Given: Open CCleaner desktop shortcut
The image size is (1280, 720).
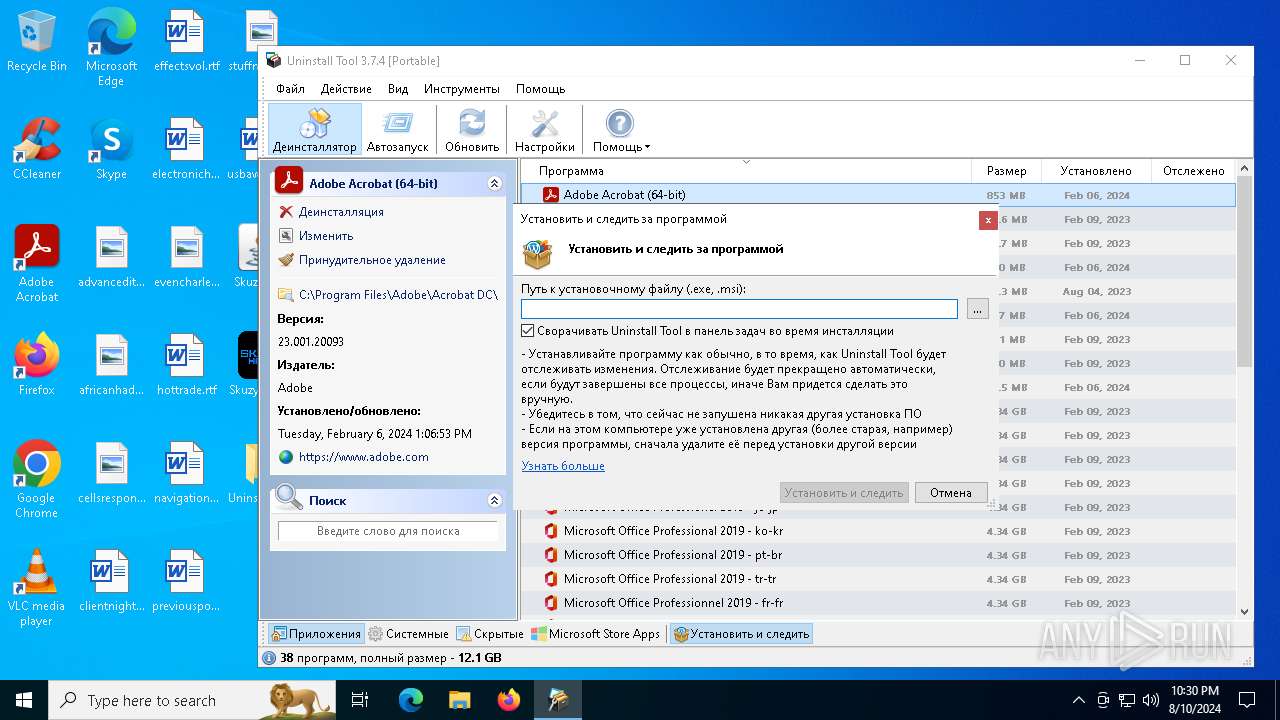Looking at the screenshot, I should click(37, 148).
